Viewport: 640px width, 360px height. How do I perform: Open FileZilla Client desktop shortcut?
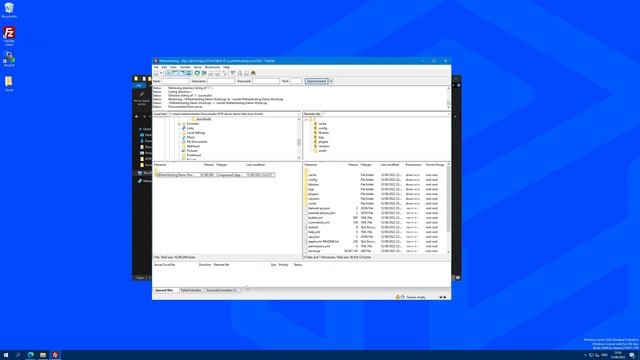point(9,36)
